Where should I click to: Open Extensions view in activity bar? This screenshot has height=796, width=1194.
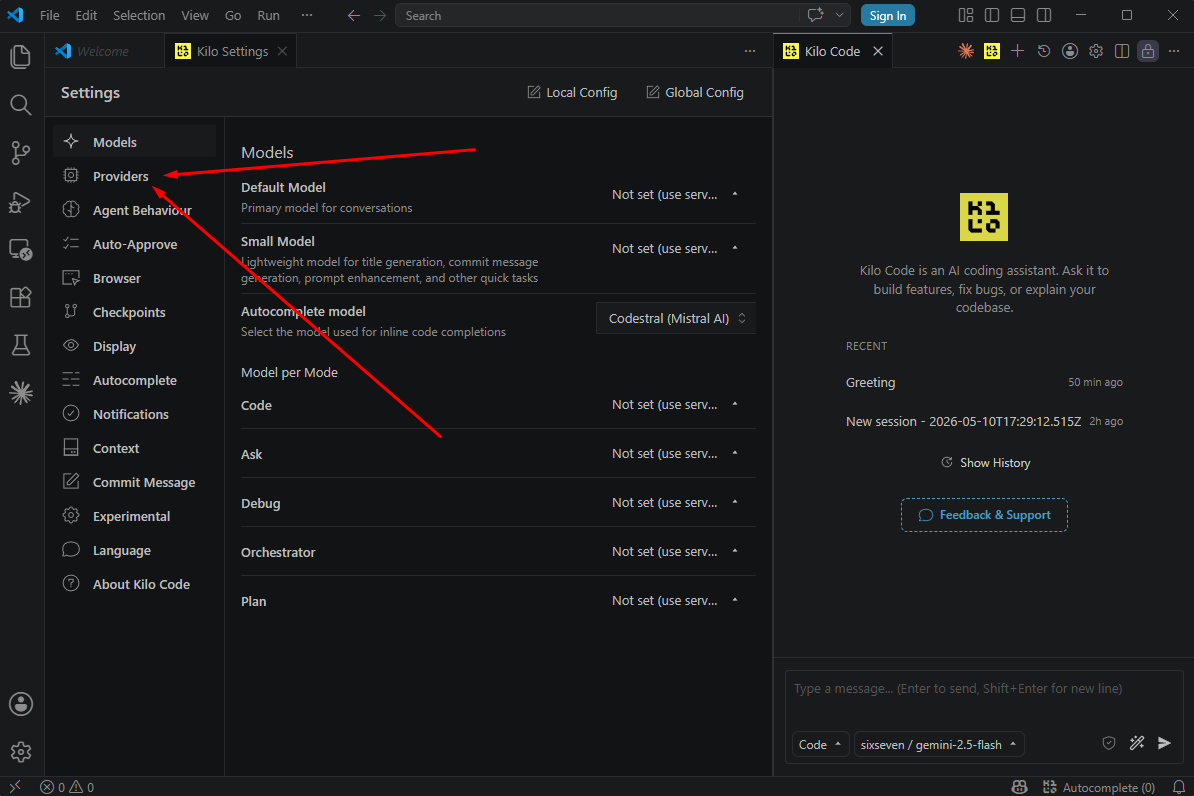coord(21,297)
